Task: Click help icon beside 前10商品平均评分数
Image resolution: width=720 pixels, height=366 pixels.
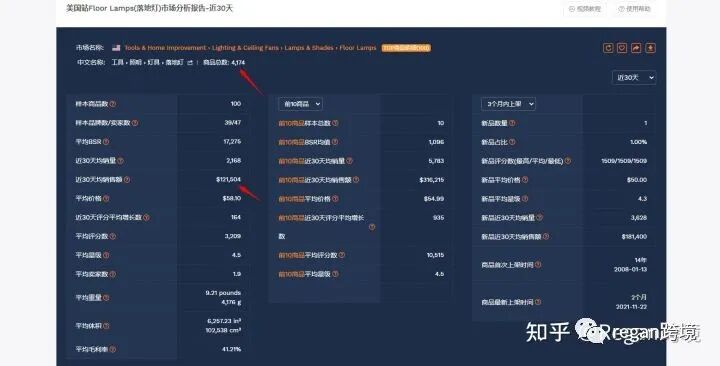Action: pos(342,255)
